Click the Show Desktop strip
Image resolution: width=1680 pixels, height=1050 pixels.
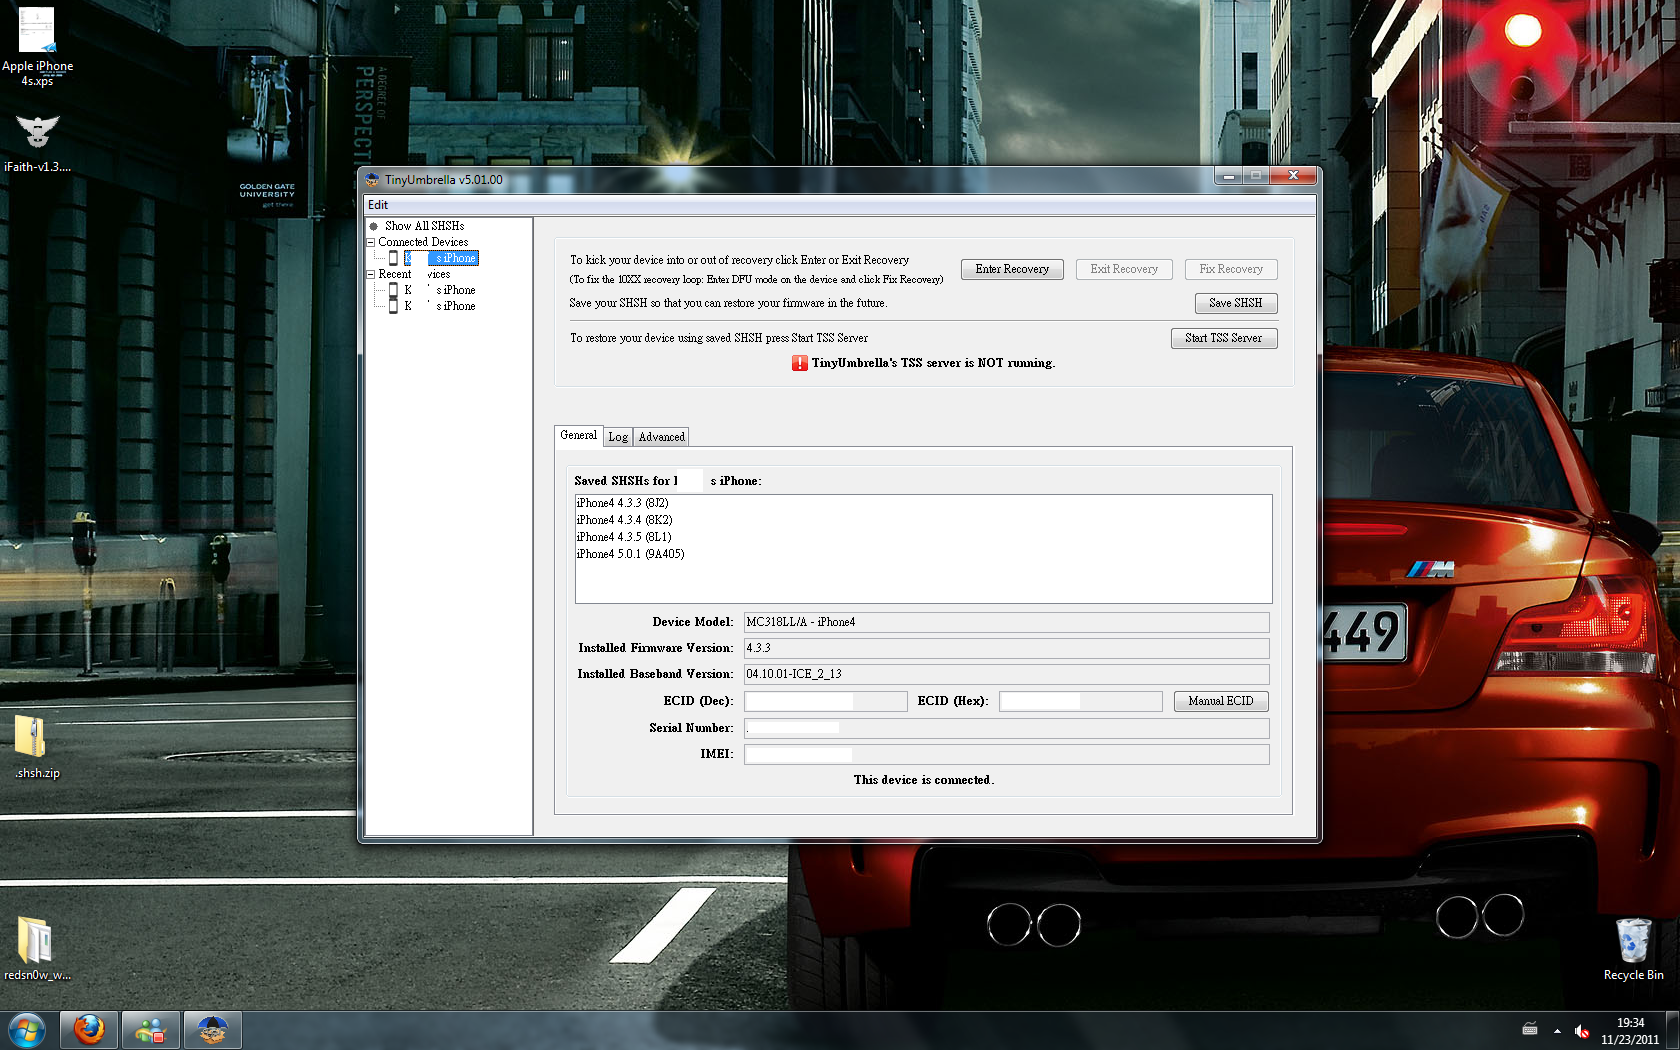tap(1672, 1030)
